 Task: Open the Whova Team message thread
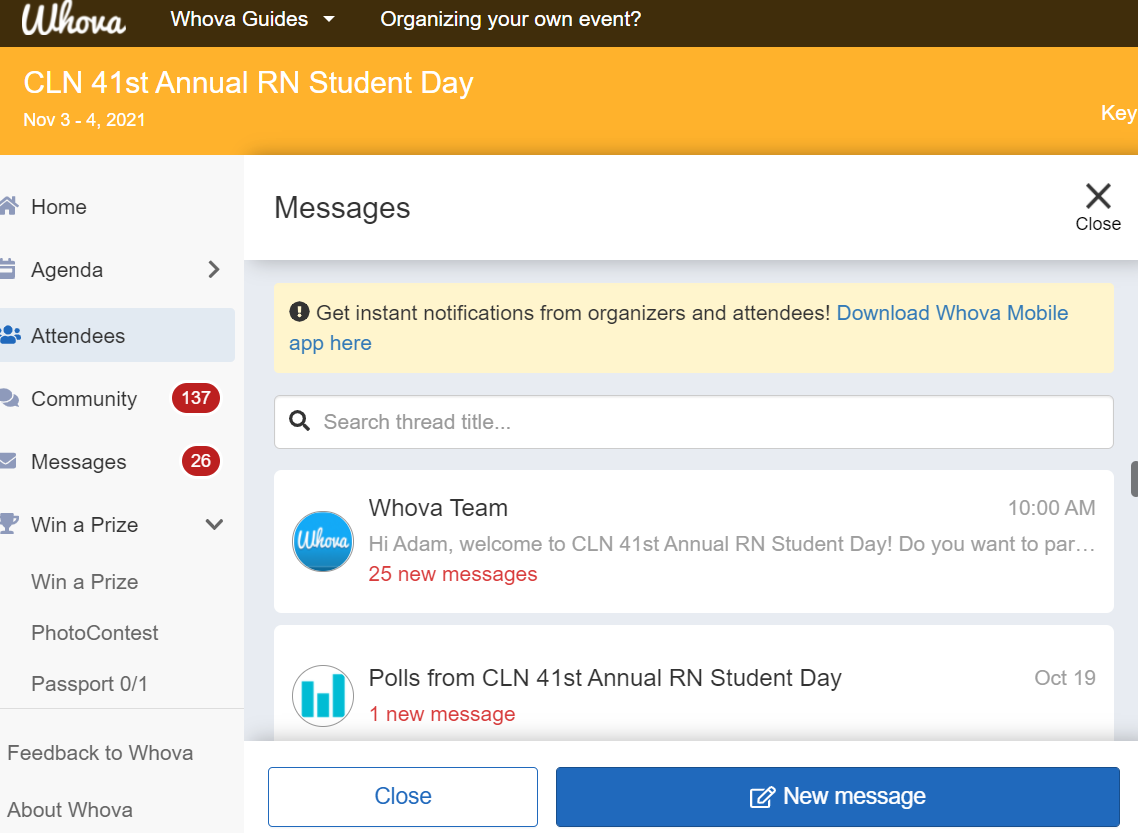coord(693,541)
